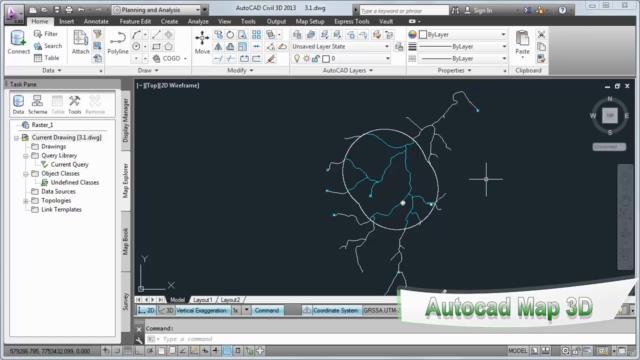Screen dimensions: 640x360
Task: Click the ViewCube TOP face
Action: (x=610, y=116)
